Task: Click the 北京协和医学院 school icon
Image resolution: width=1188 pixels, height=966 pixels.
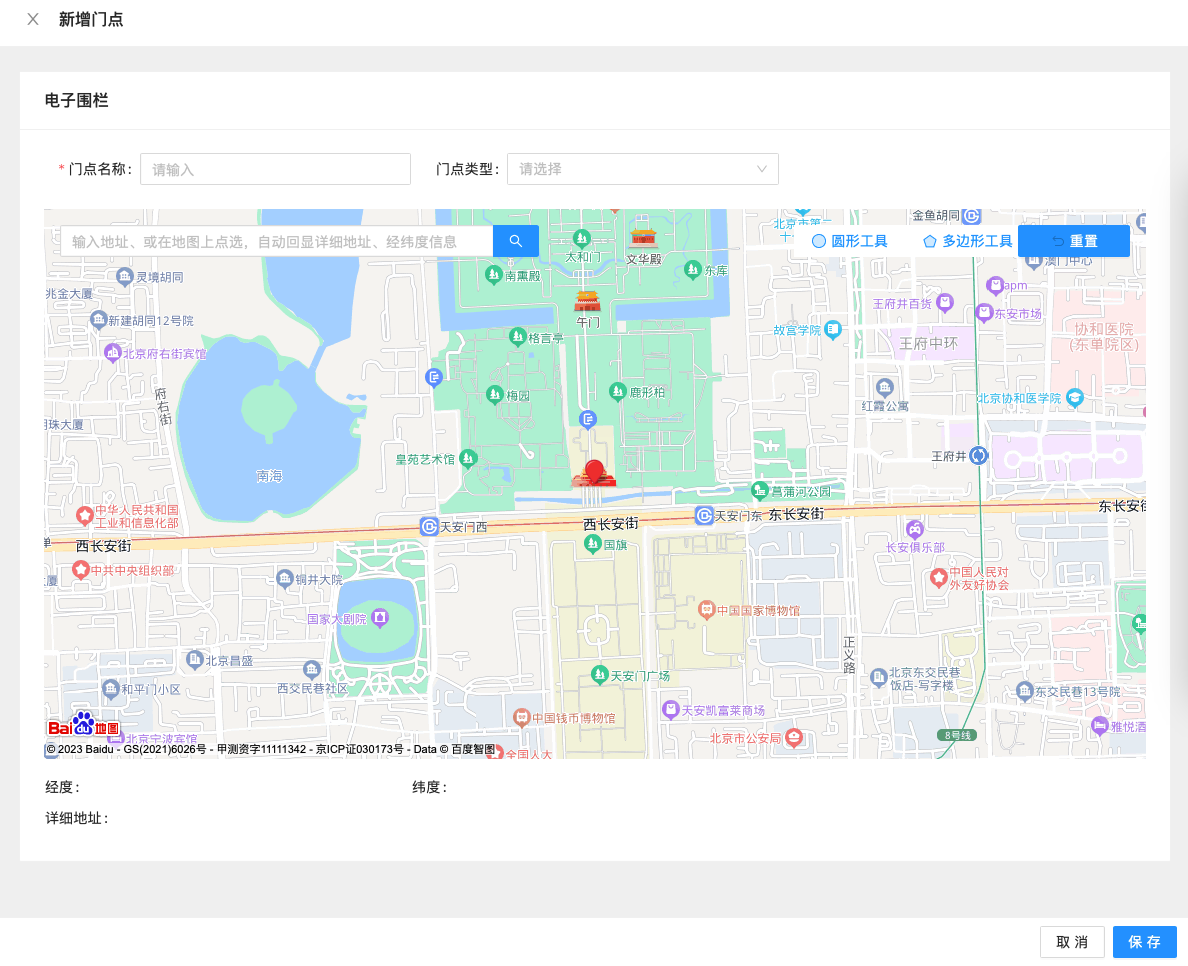Action: point(1074,397)
